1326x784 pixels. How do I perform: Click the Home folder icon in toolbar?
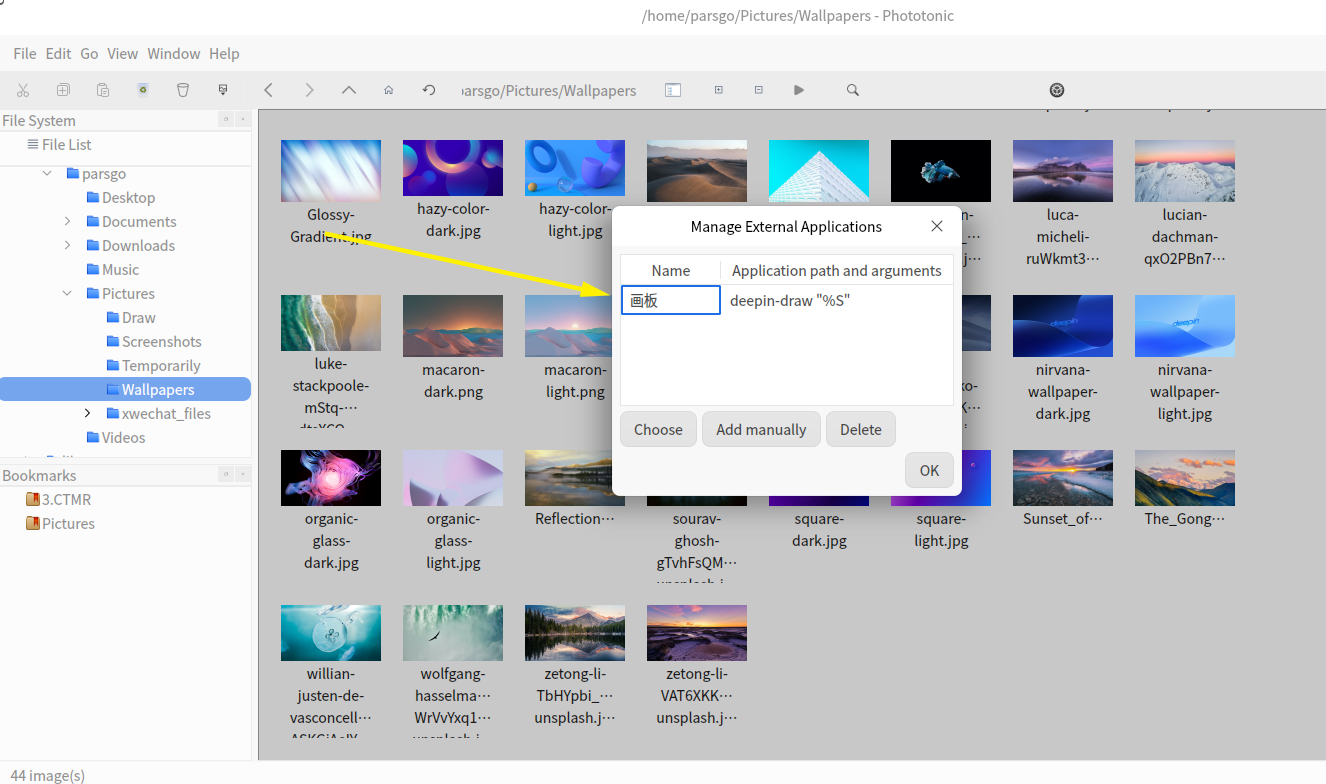point(388,90)
